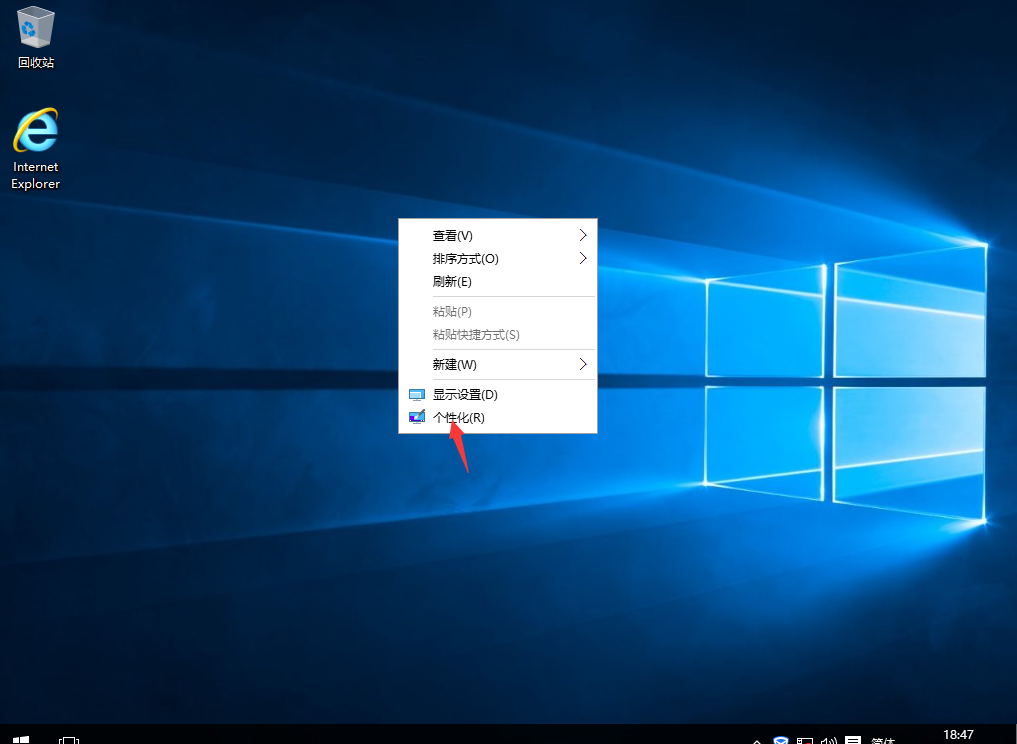Show hidden tray icons with the chevron
This screenshot has height=744, width=1017.
click(x=757, y=741)
